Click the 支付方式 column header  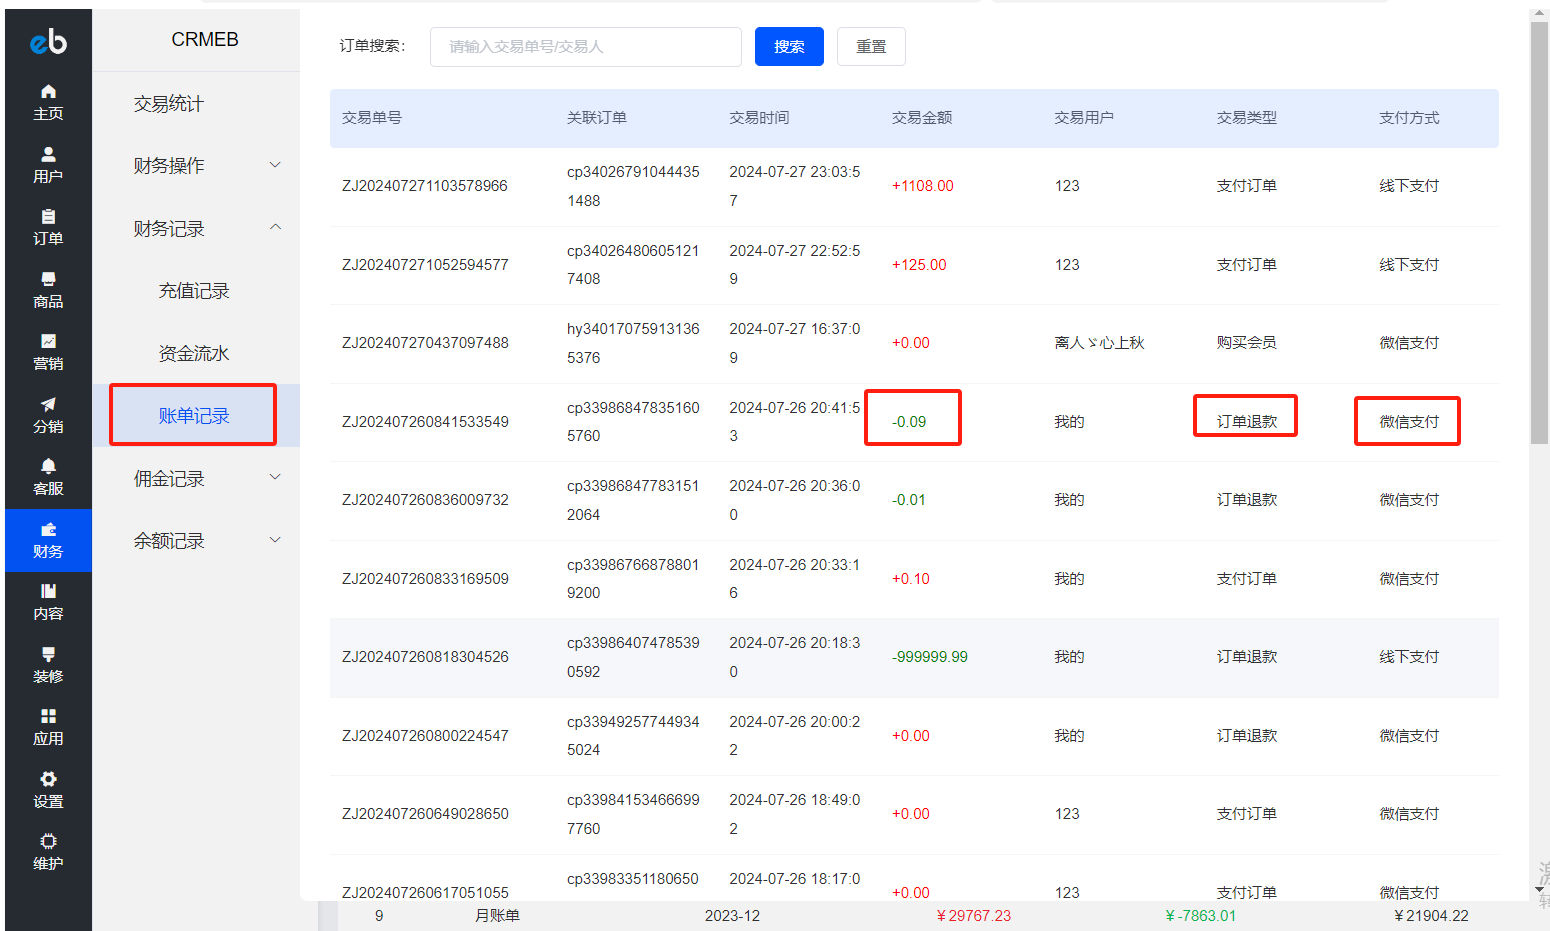(x=1409, y=118)
